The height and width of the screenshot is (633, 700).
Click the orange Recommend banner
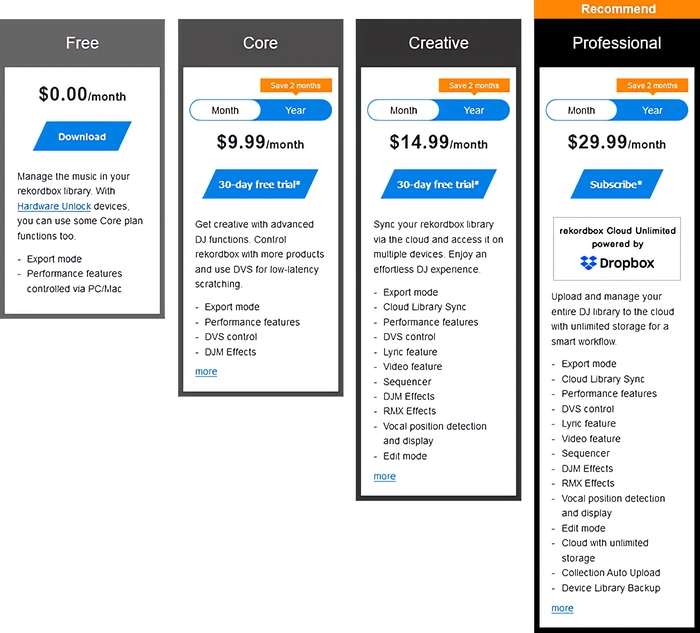tap(617, 9)
